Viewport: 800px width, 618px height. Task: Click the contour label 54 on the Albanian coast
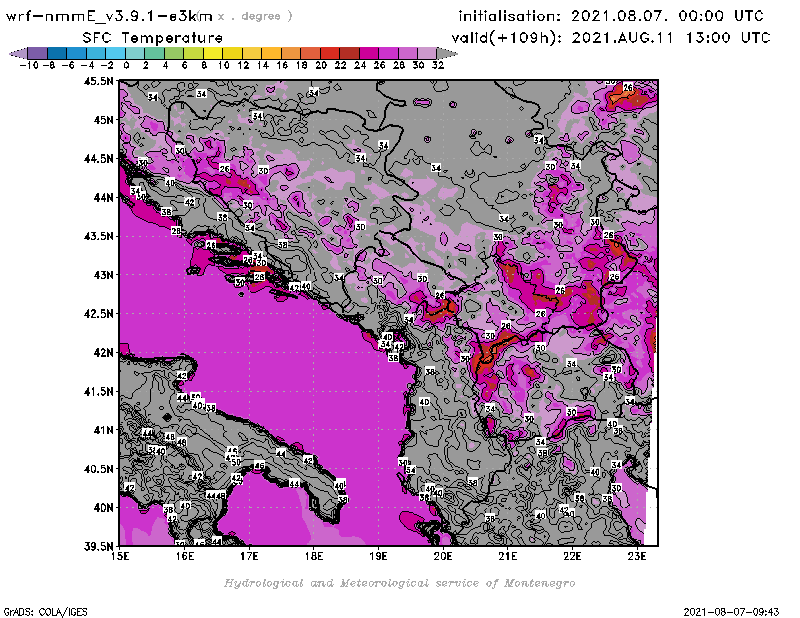point(410,469)
